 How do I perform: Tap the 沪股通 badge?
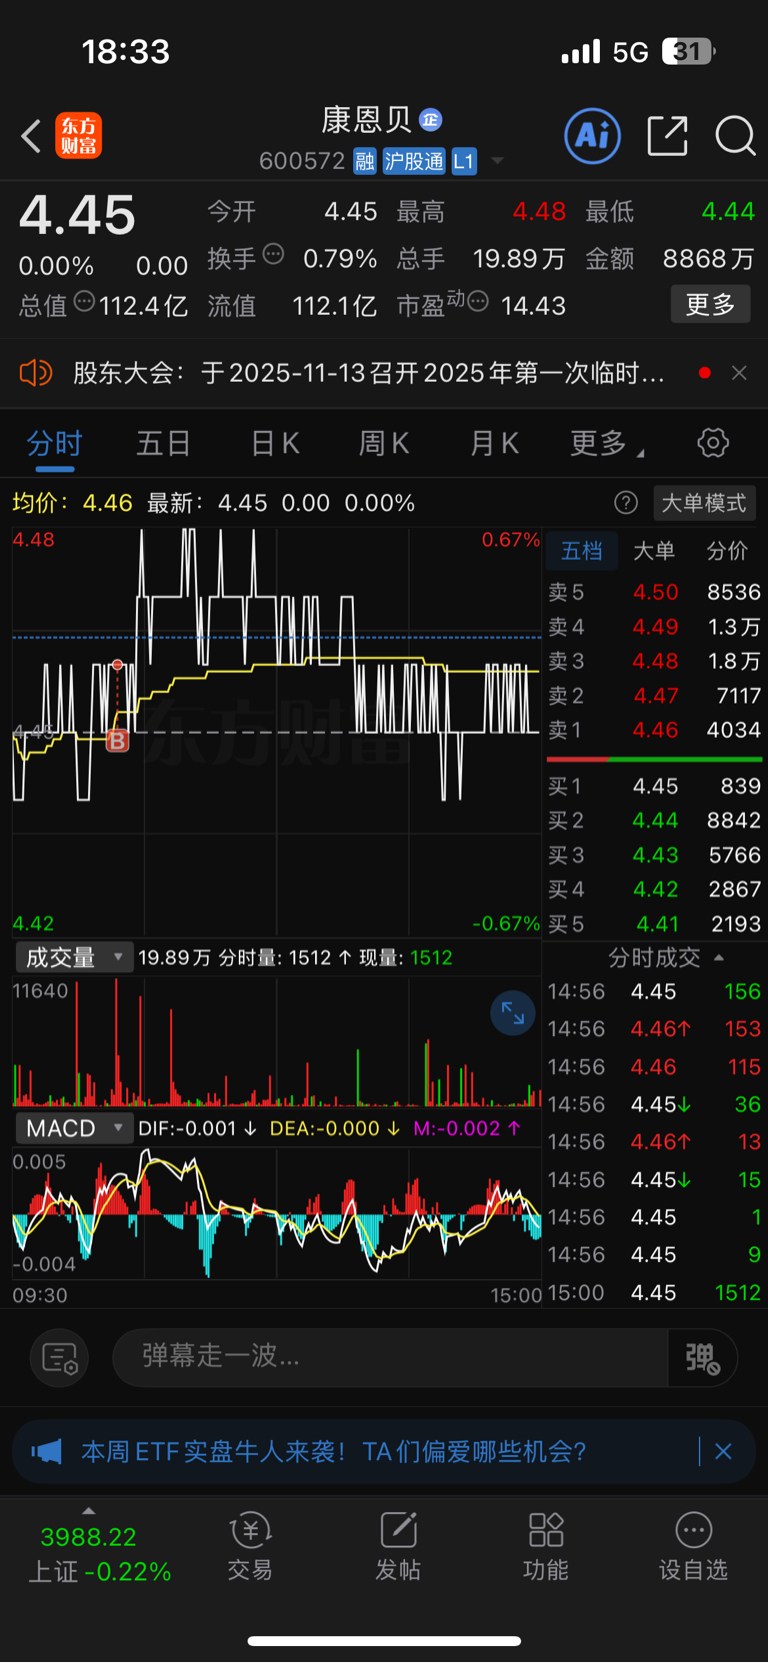pos(414,161)
